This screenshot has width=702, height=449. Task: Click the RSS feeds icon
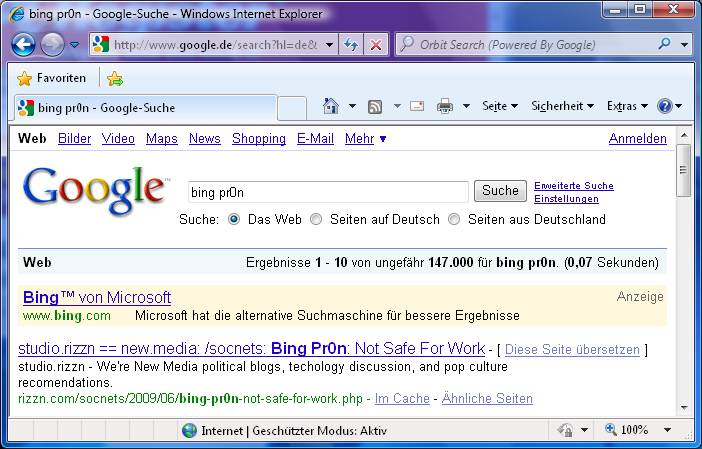point(375,107)
